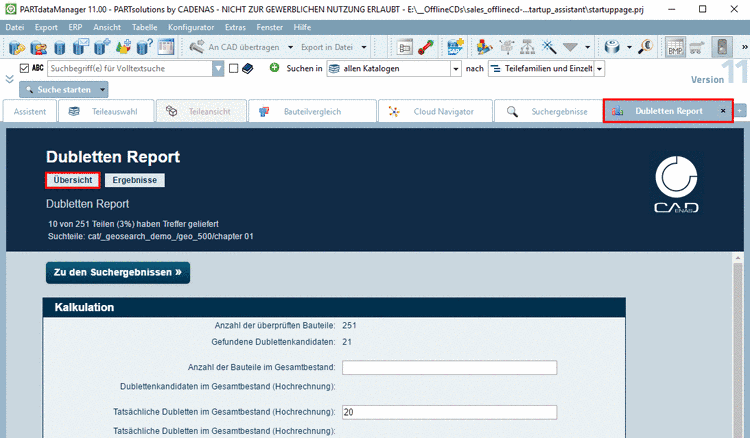Open the Tabelle menu
The image size is (750, 438).
point(144,27)
